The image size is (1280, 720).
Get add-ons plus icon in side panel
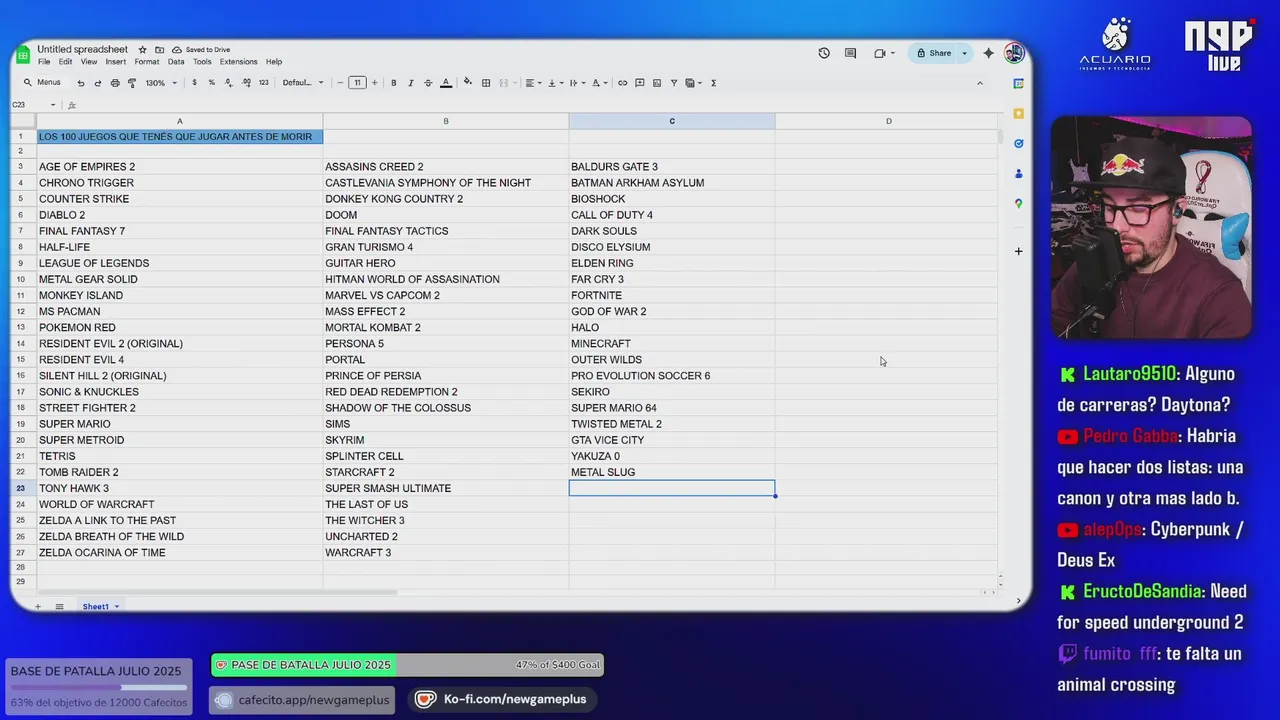[x=1019, y=251]
